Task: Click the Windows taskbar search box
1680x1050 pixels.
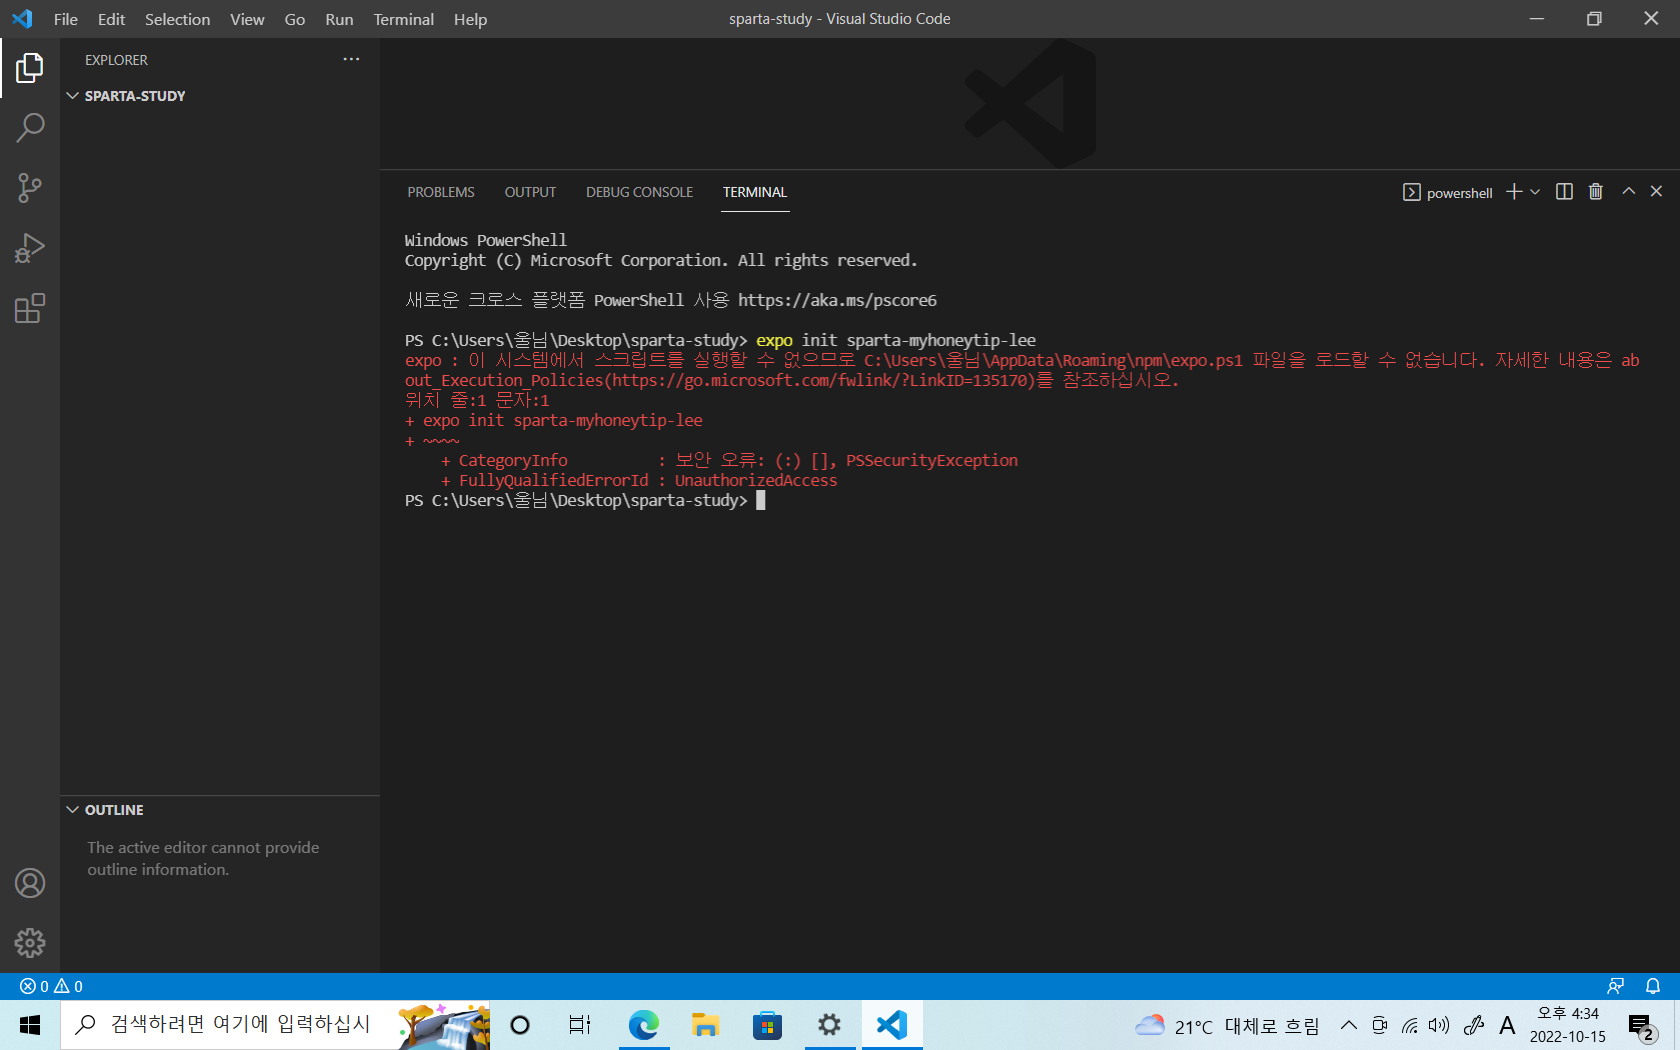Action: coord(275,1025)
